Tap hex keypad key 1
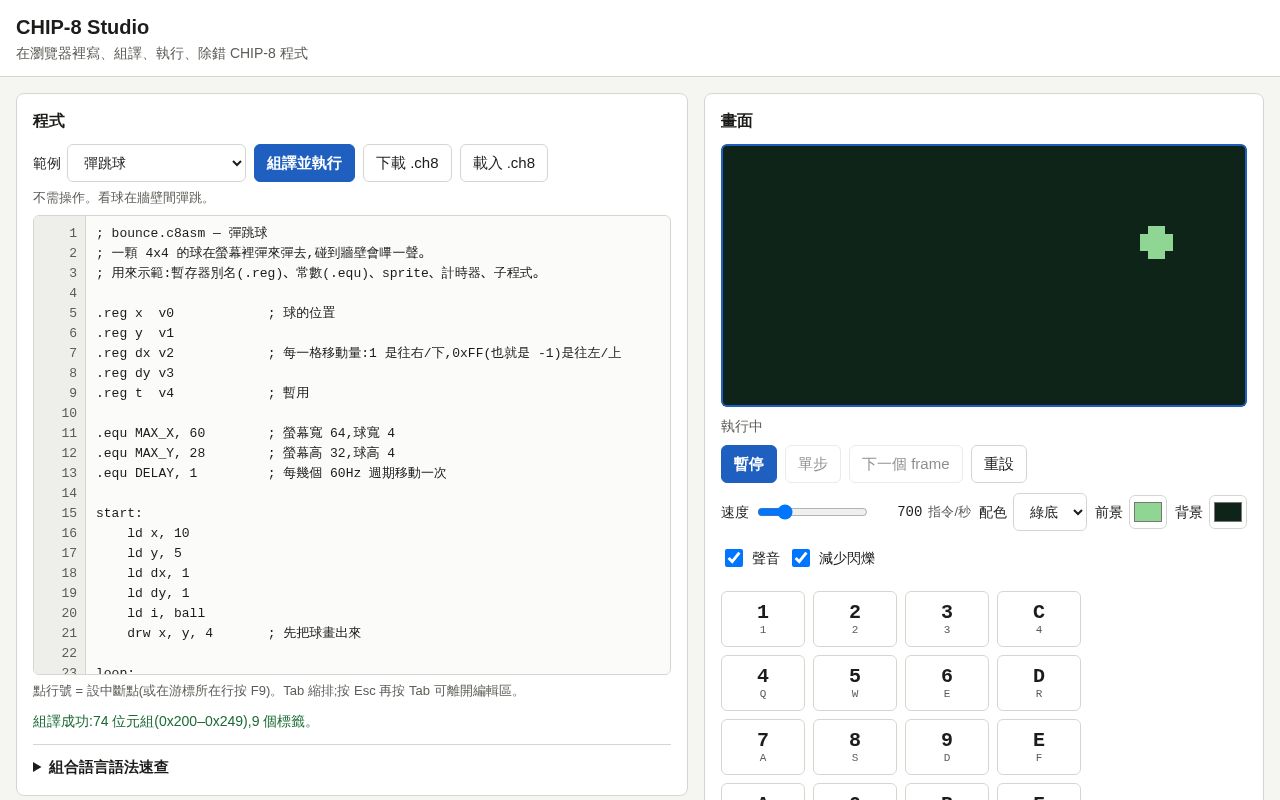Image resolution: width=1280 pixels, height=800 pixels. 763,619
